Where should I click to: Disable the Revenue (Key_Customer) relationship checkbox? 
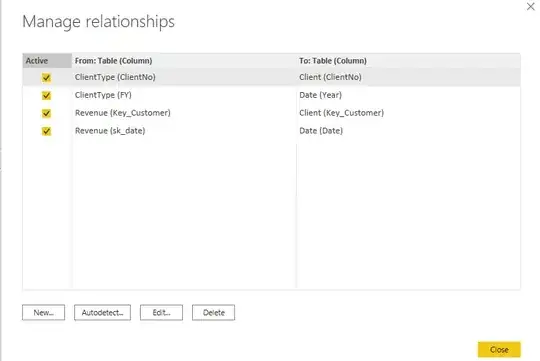coord(46,113)
